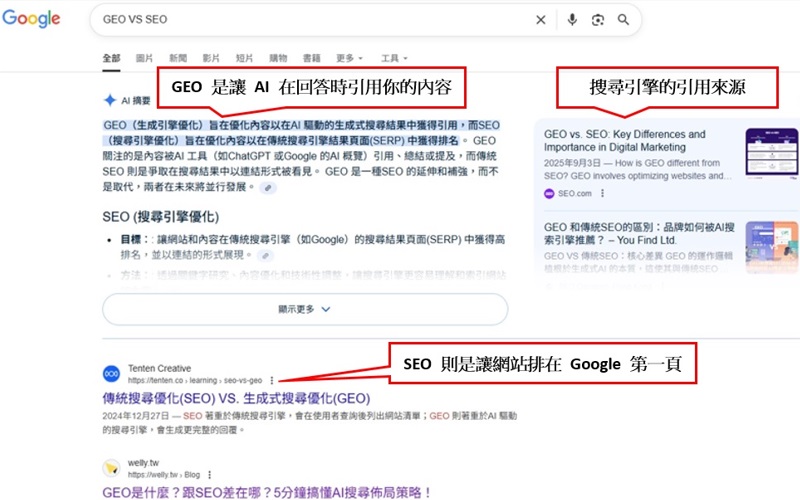The height and width of the screenshot is (500, 800).
Task: Switch to the 圖片 tab
Action: point(145,58)
